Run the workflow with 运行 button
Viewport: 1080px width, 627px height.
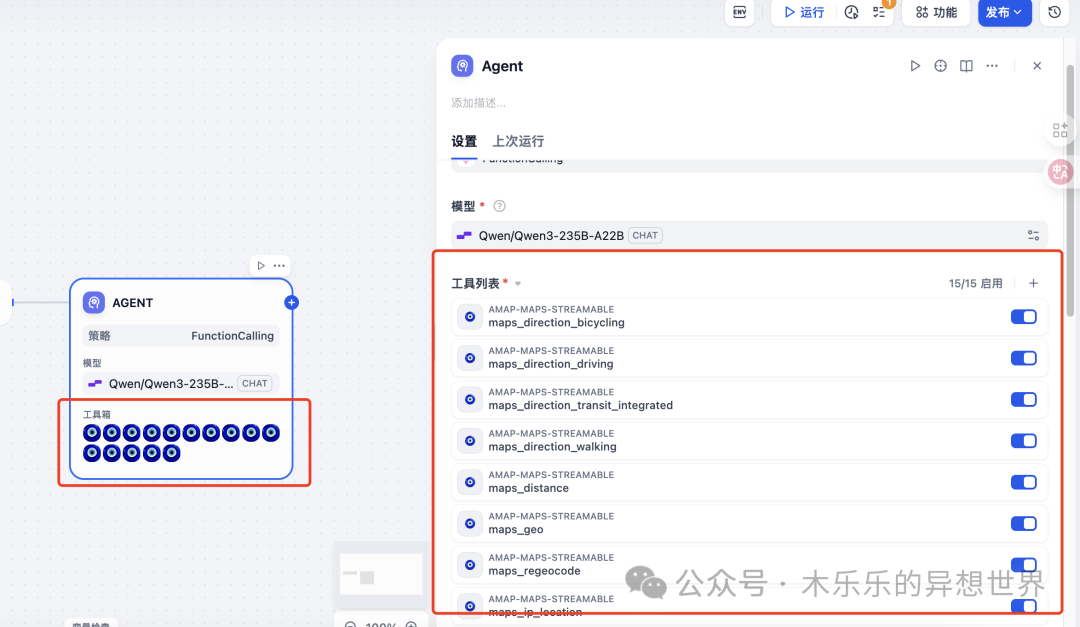[x=804, y=12]
